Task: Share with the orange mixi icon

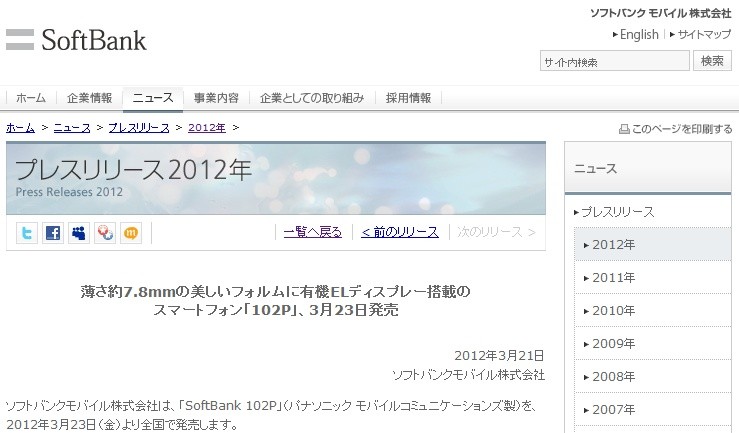Action: coord(131,233)
